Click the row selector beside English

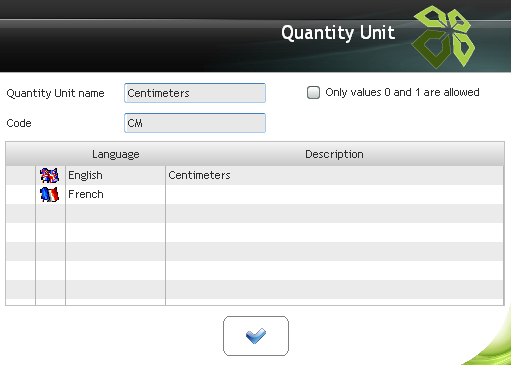tap(21, 175)
